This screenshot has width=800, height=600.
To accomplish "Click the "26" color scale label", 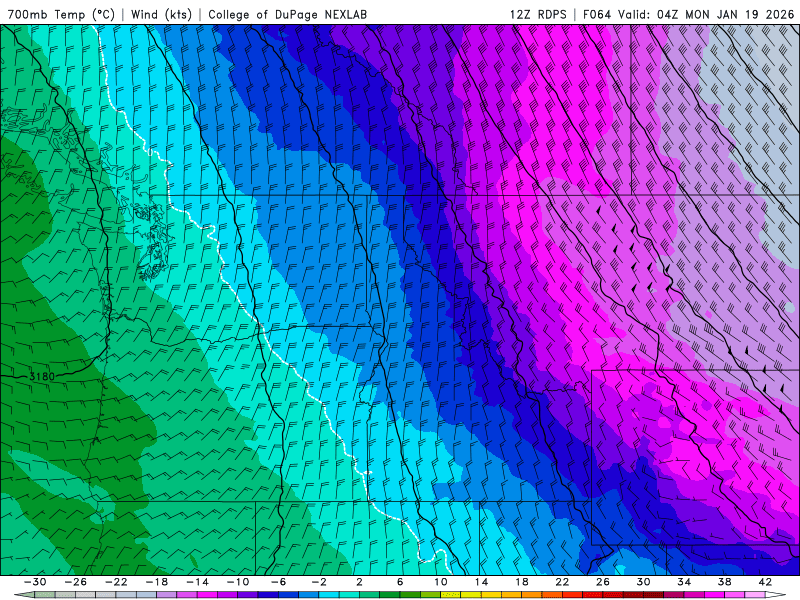I will tap(603, 582).
